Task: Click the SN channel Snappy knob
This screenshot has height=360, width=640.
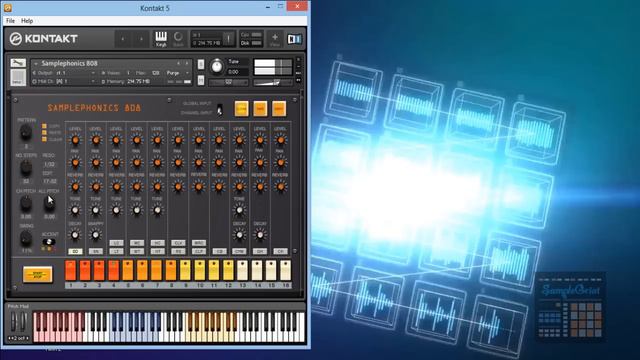Action: pyautogui.click(x=96, y=235)
